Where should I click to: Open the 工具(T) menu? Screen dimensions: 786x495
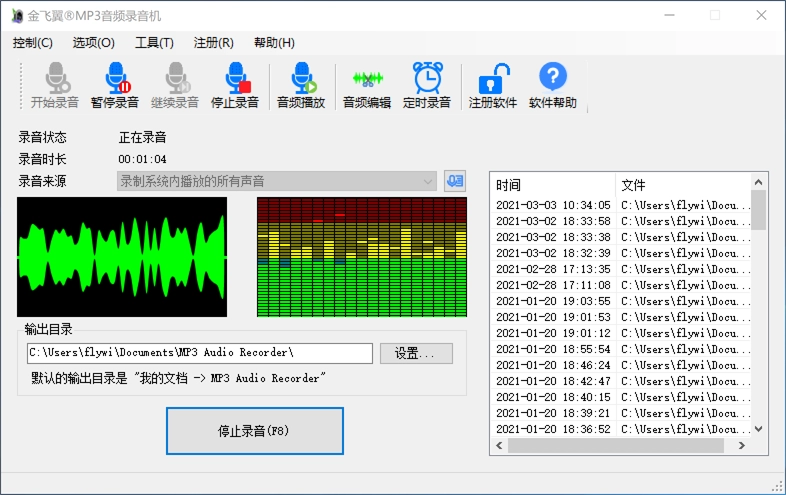pyautogui.click(x=154, y=43)
